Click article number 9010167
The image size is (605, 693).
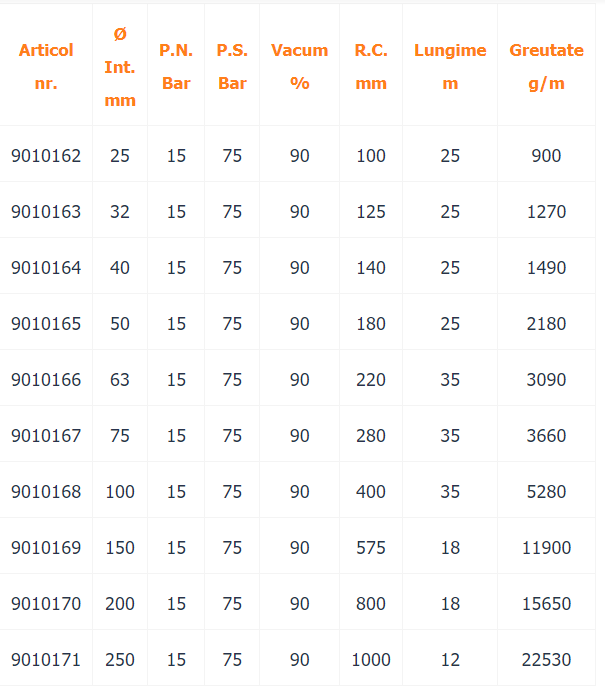[x=46, y=436]
